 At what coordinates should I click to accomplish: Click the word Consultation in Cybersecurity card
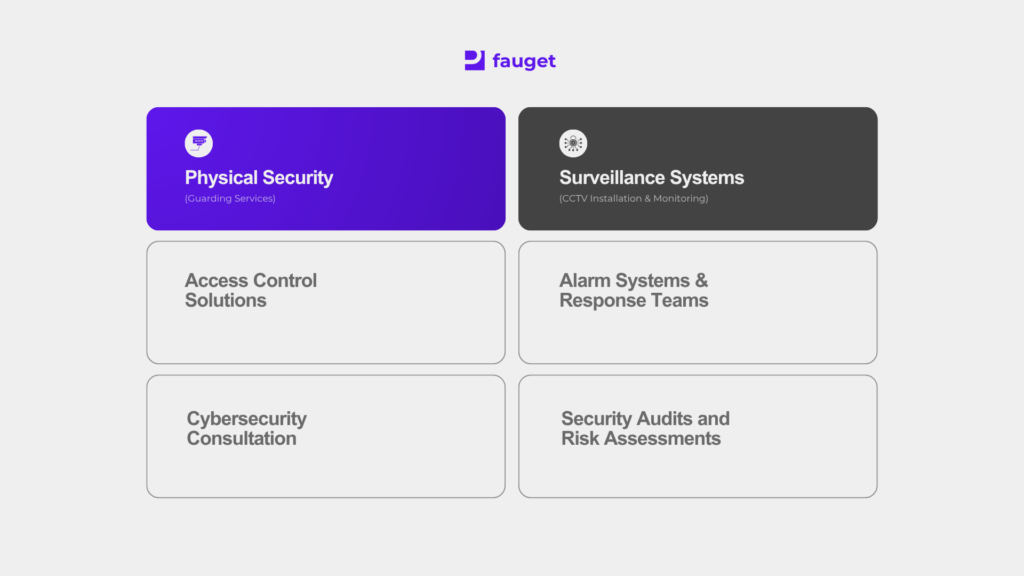(x=242, y=438)
